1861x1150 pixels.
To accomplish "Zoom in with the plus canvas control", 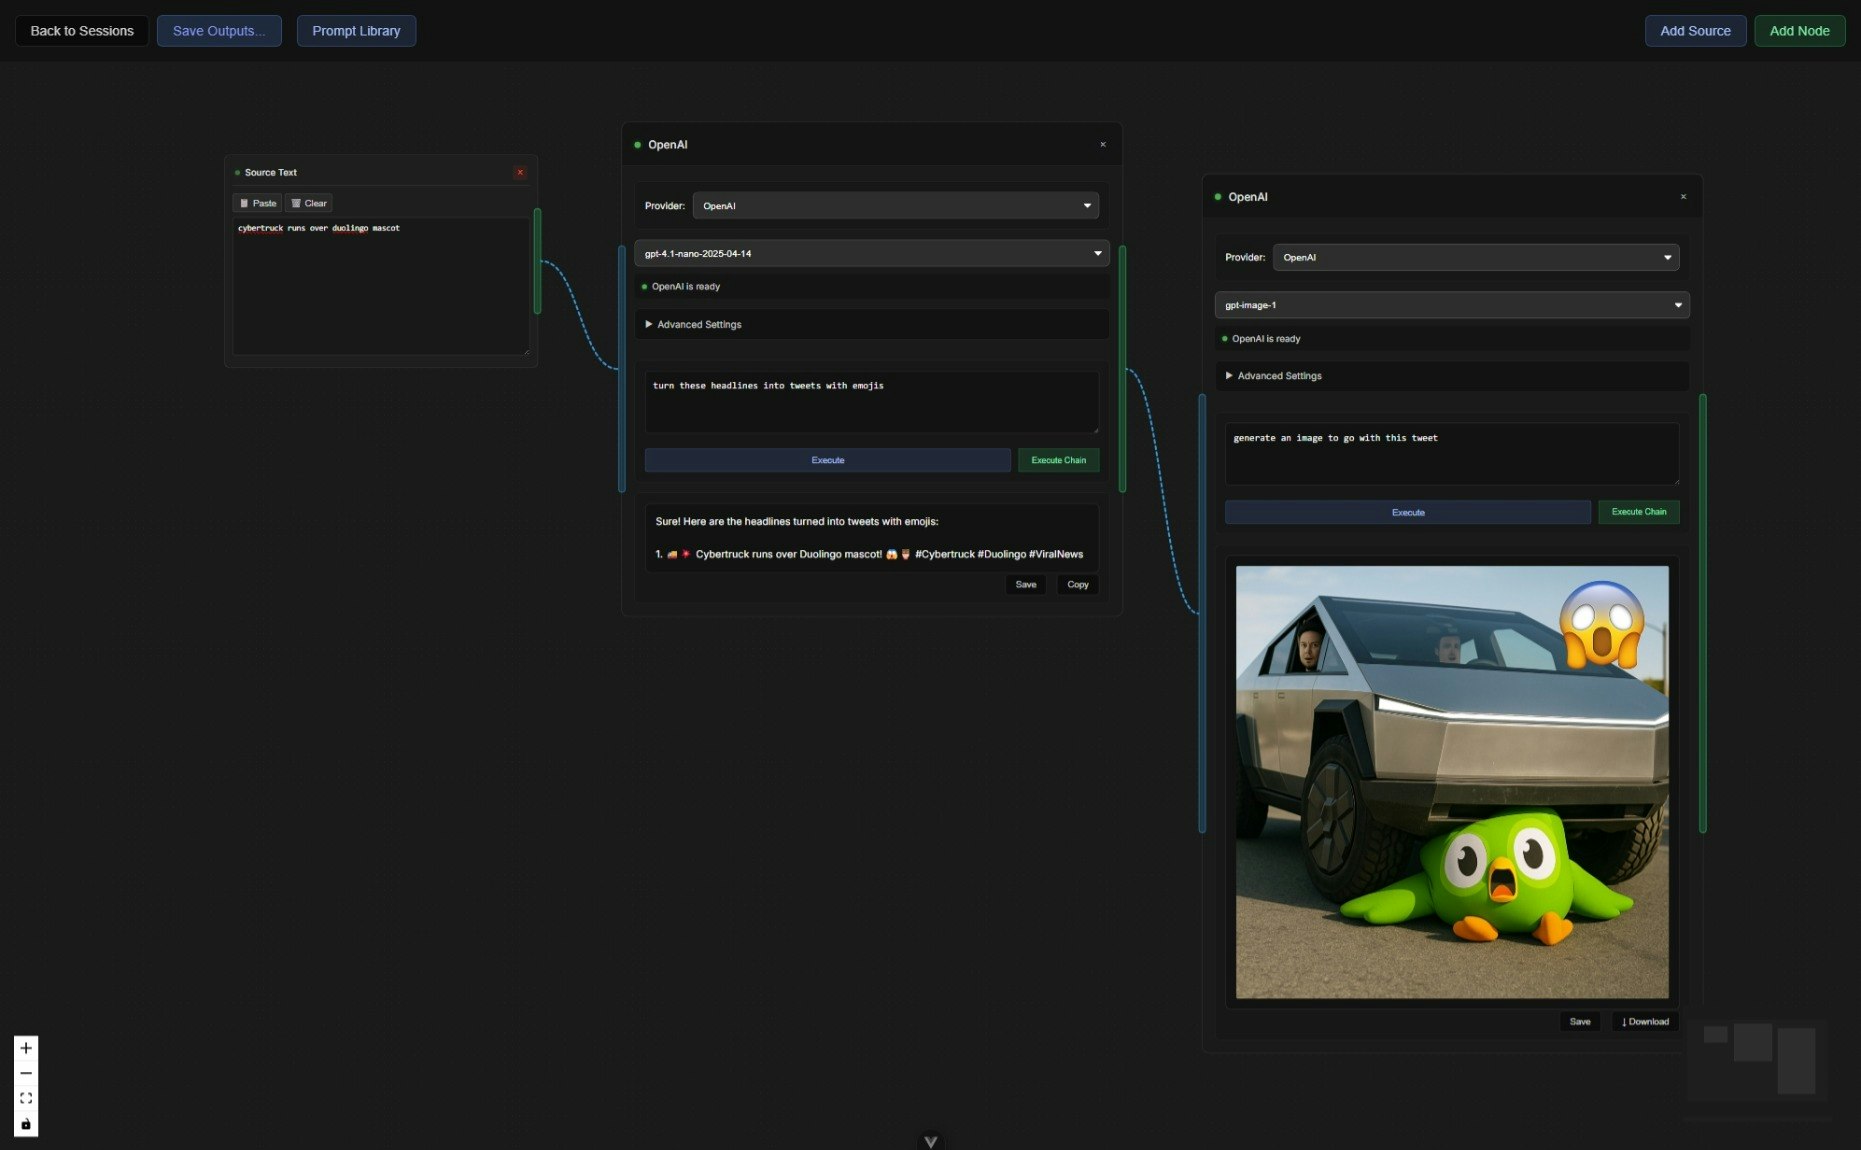I will (x=26, y=1048).
